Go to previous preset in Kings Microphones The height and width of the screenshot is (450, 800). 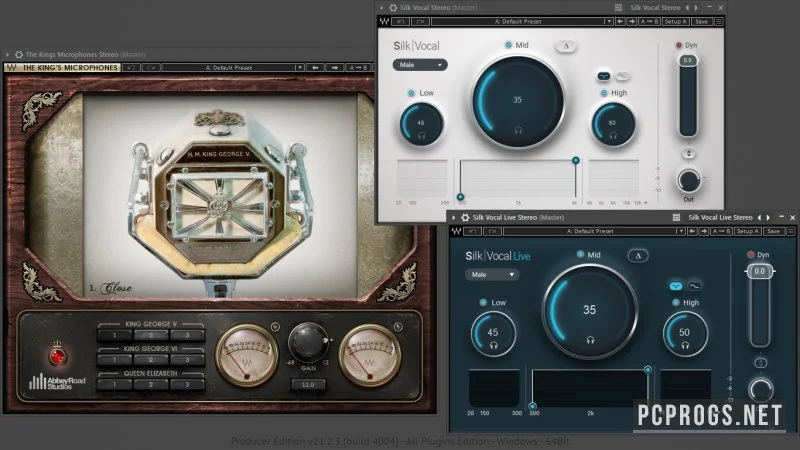[x=315, y=67]
